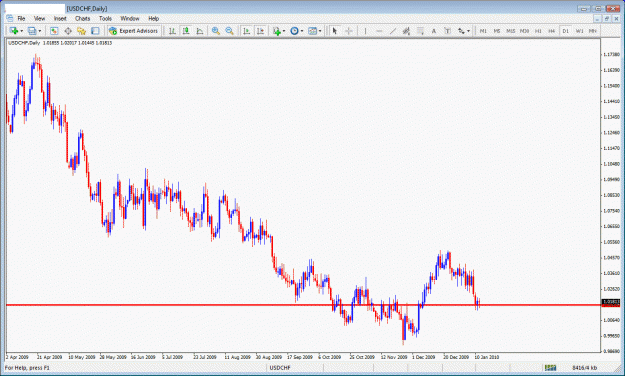Select the Fibonacci Retracement tool
This screenshot has height=376, width=625.
click(x=420, y=31)
